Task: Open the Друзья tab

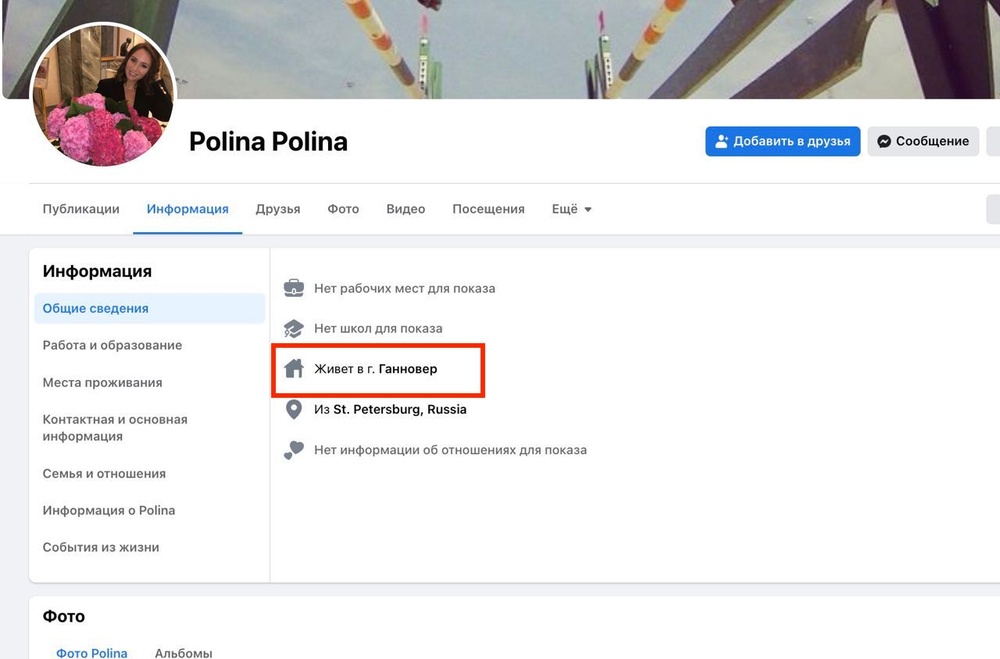Action: [278, 209]
